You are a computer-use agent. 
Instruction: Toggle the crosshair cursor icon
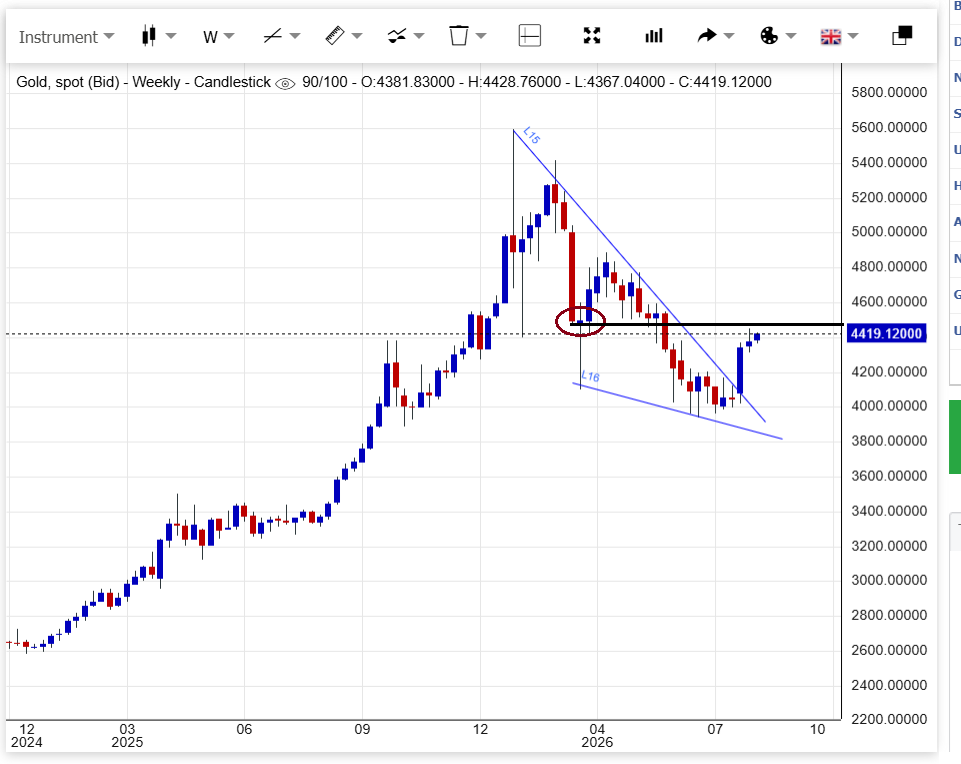[530, 36]
